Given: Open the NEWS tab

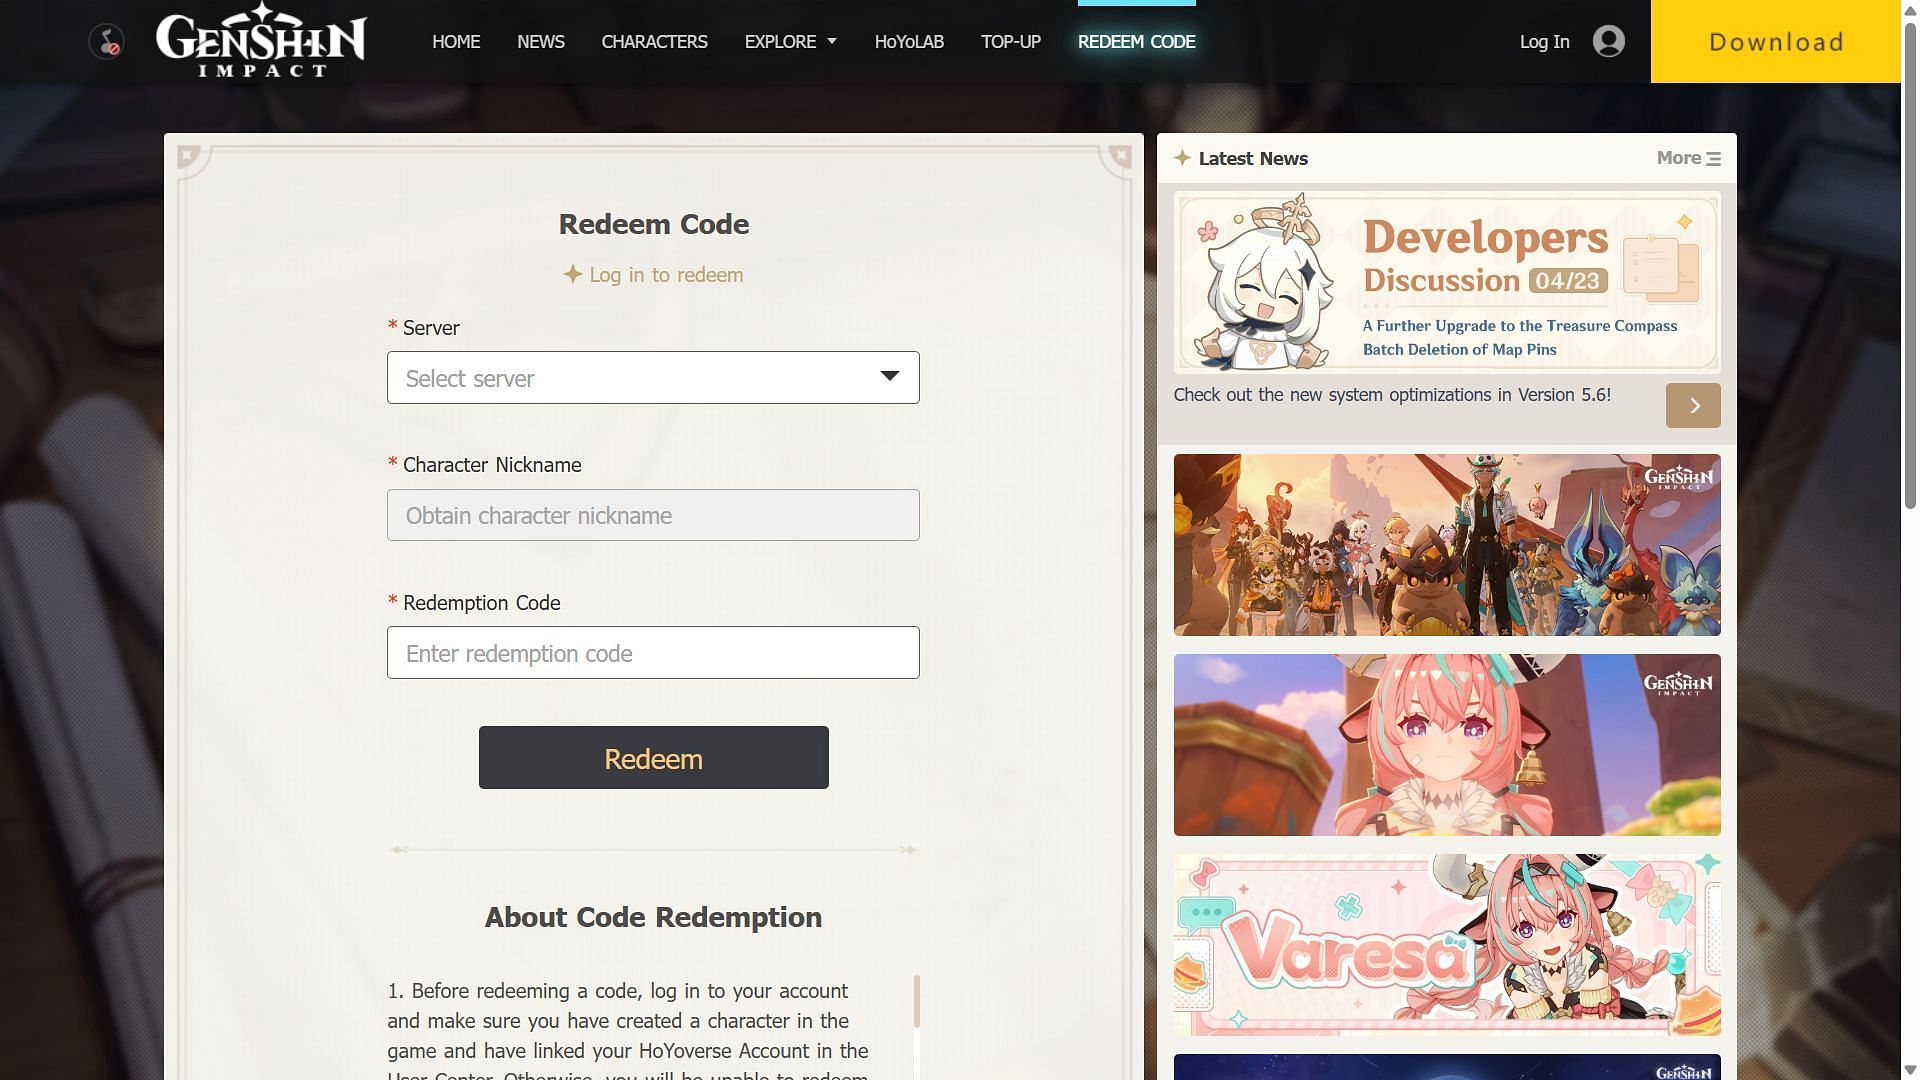Looking at the screenshot, I should 541,42.
